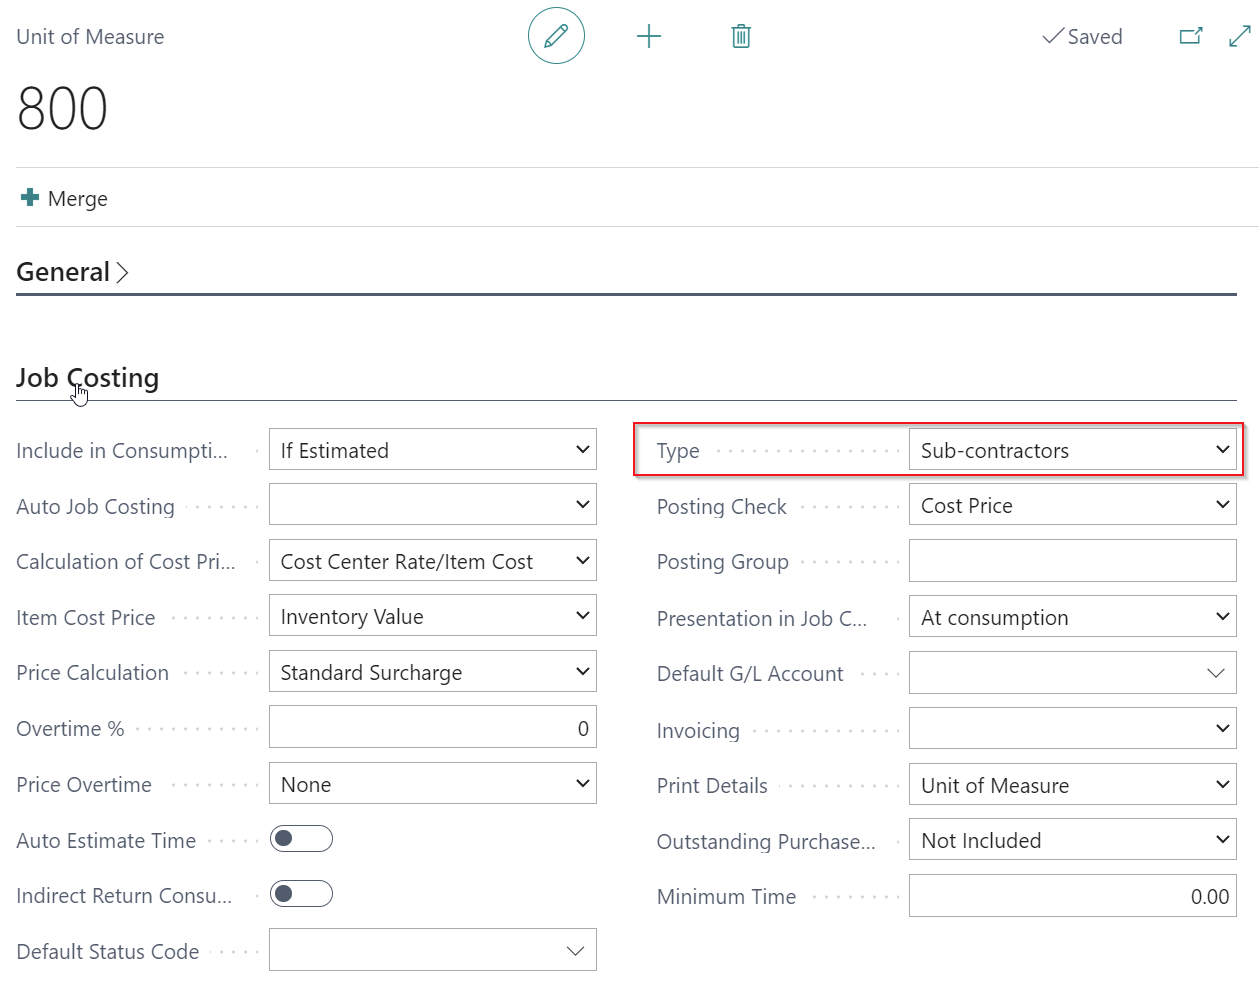Viewport: 1259px width, 990px height.
Task: Expand the General section
Action: pyautogui.click(x=73, y=272)
